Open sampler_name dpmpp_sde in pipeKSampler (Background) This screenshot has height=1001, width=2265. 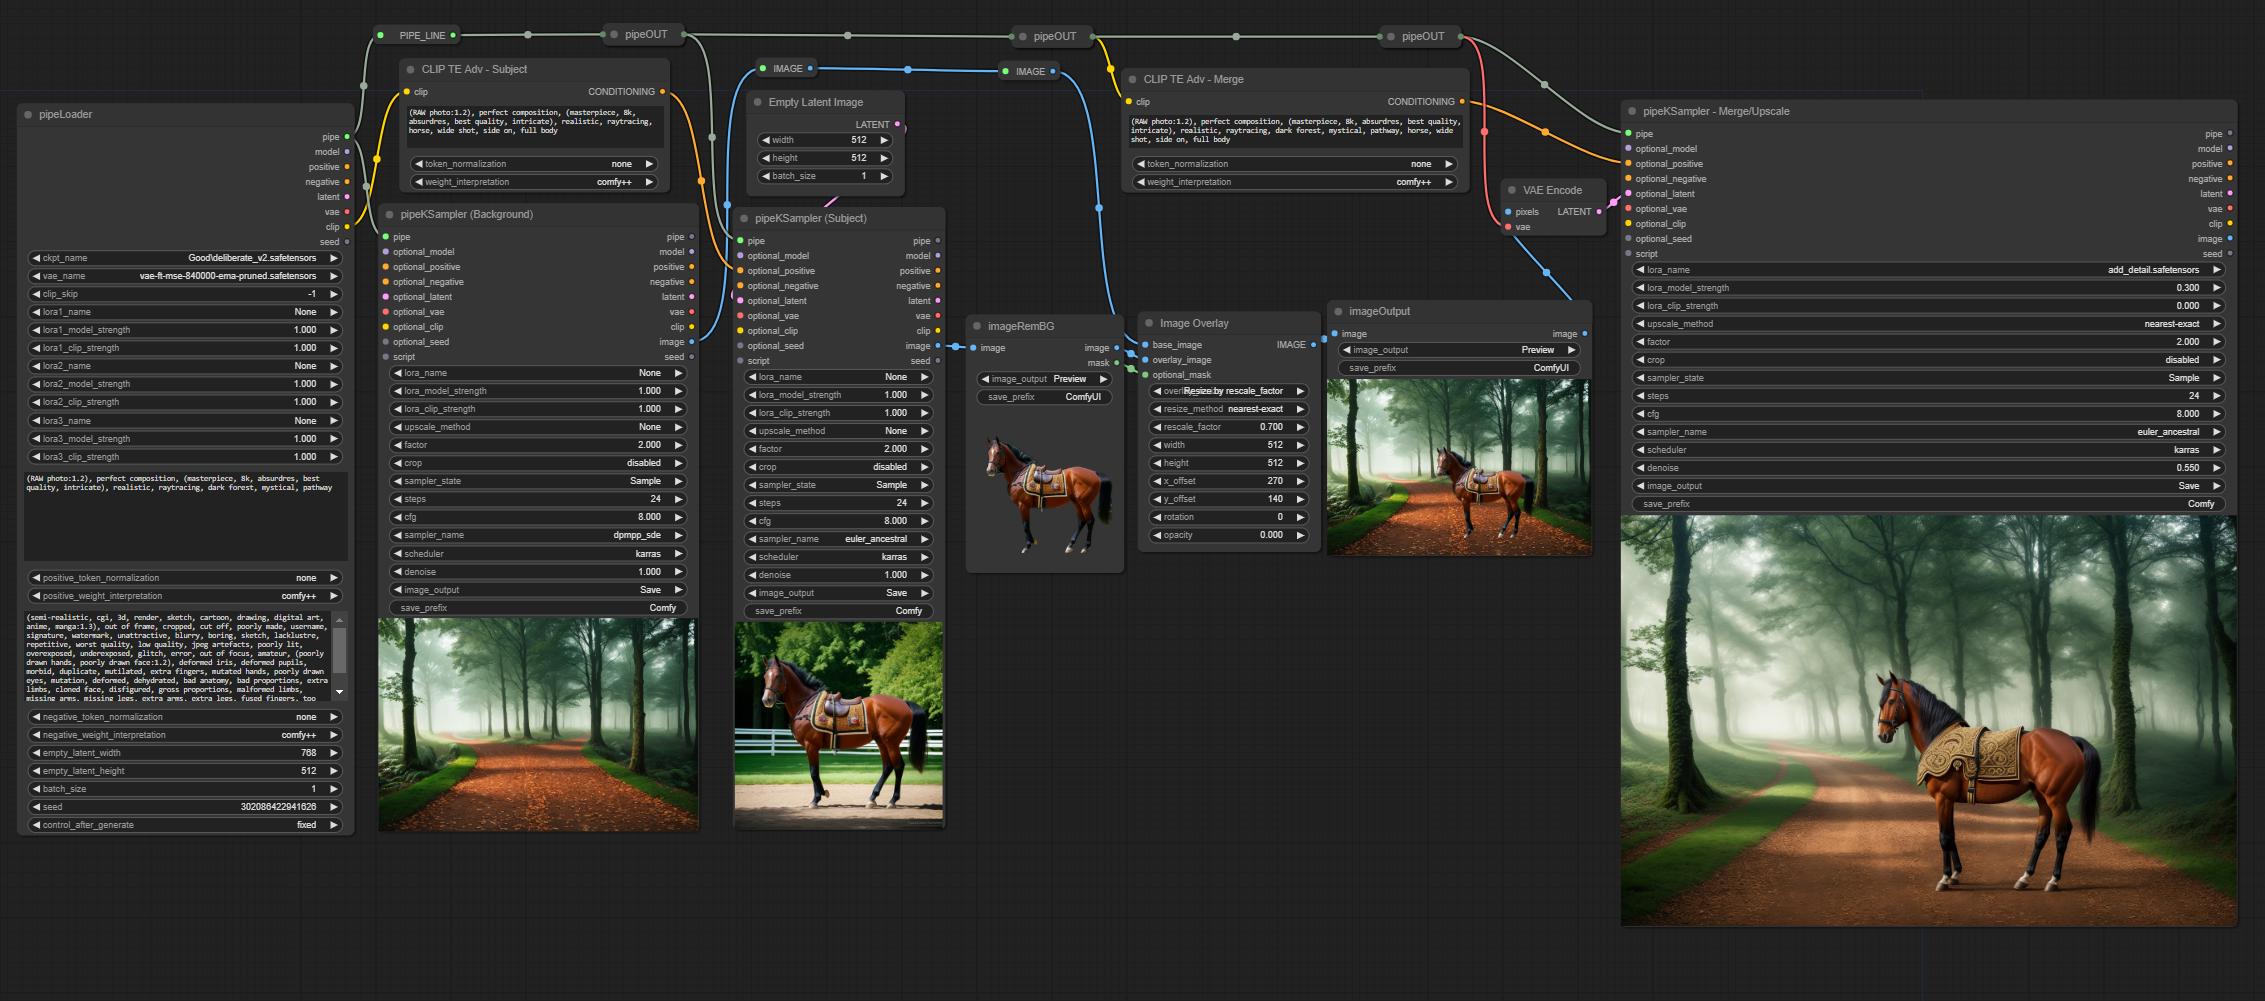click(x=538, y=535)
